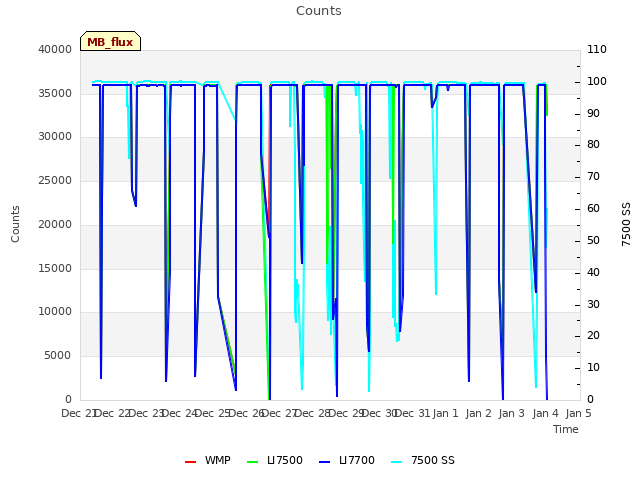Screen dimensions: 640x480
Task: Click the 50 right-axis tick label
Action: click(x=593, y=240)
